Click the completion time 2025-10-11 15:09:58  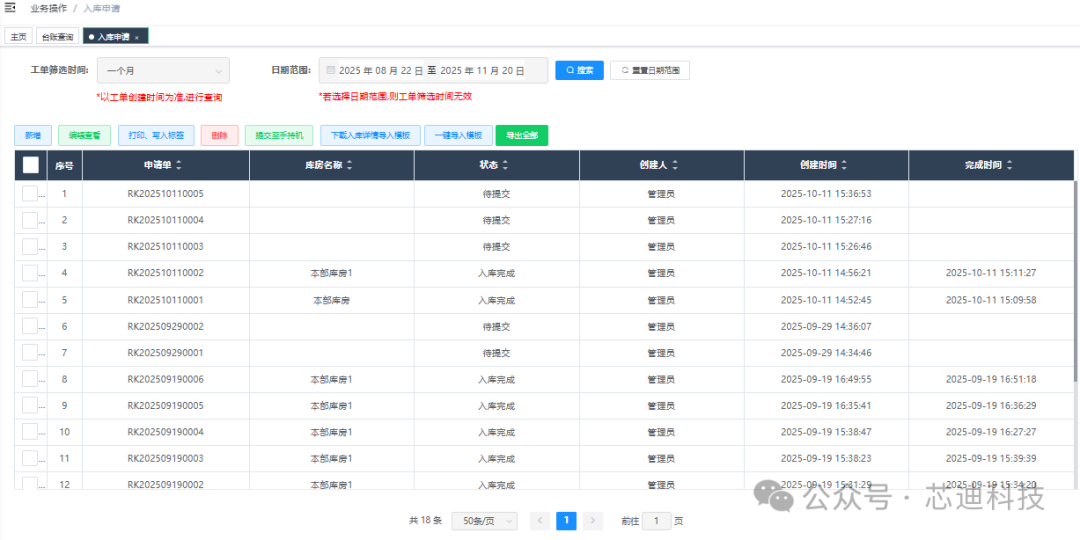(x=991, y=300)
